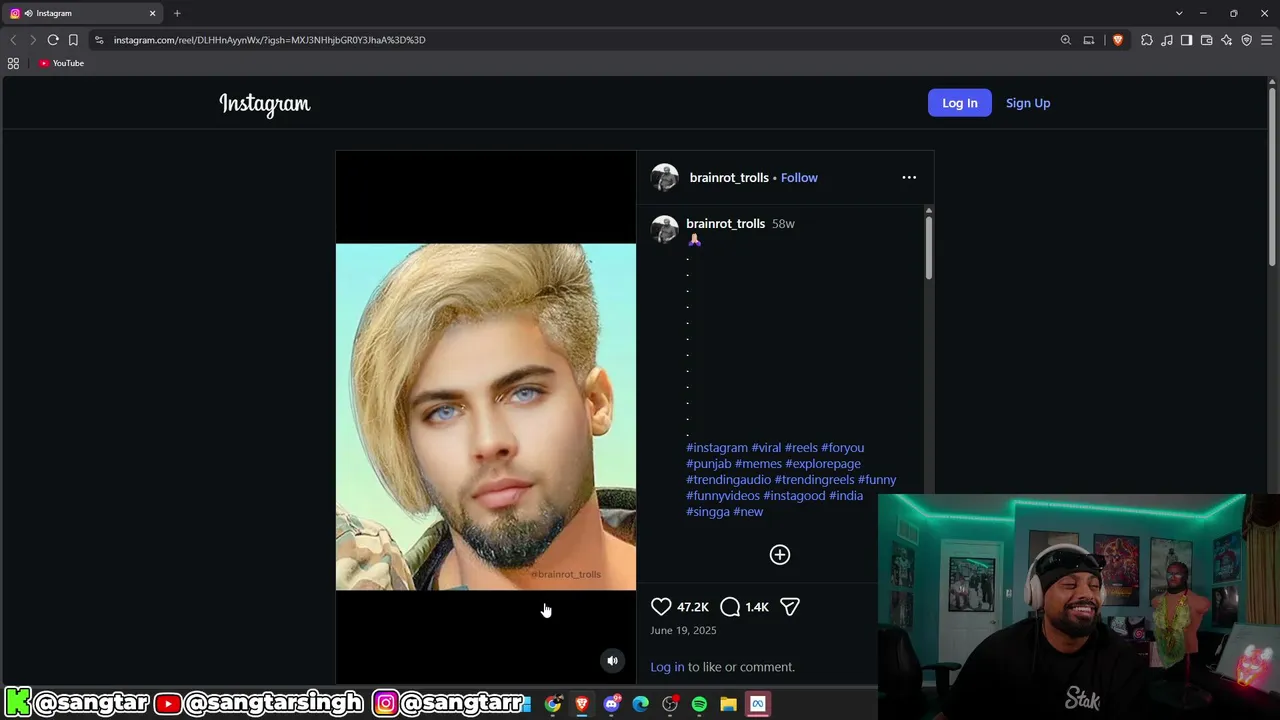Screen dimensions: 1280x720
Task: Share the reel with the paper plane icon
Action: 790,607
